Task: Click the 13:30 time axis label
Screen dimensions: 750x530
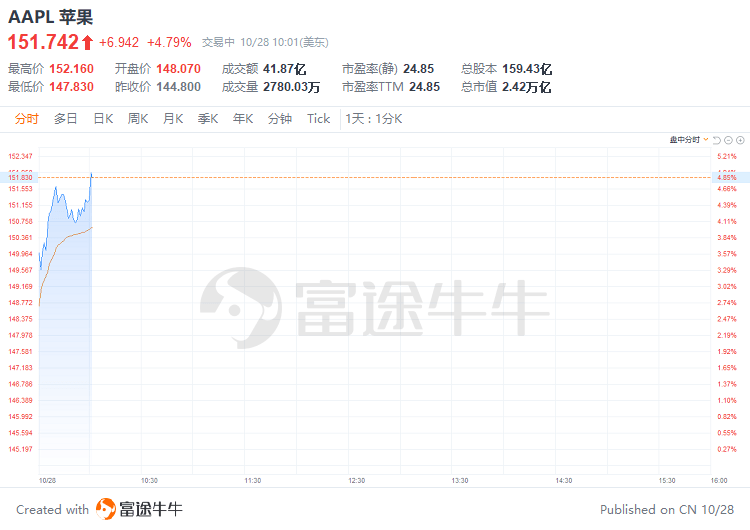Action: [460, 480]
